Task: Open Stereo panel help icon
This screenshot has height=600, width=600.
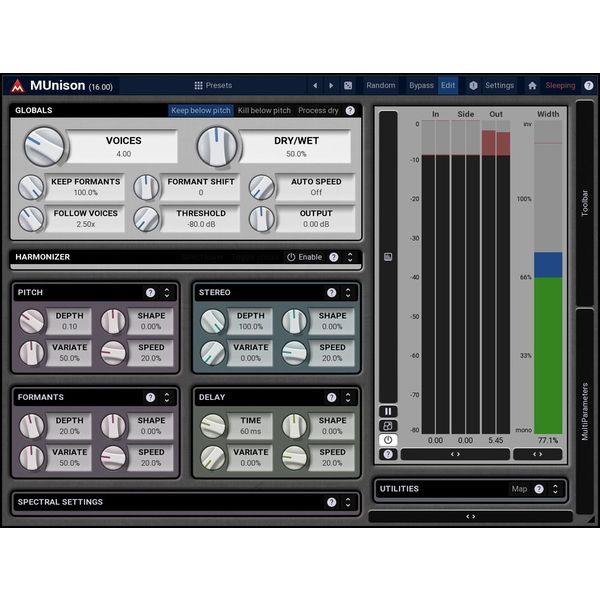Action: click(x=331, y=293)
